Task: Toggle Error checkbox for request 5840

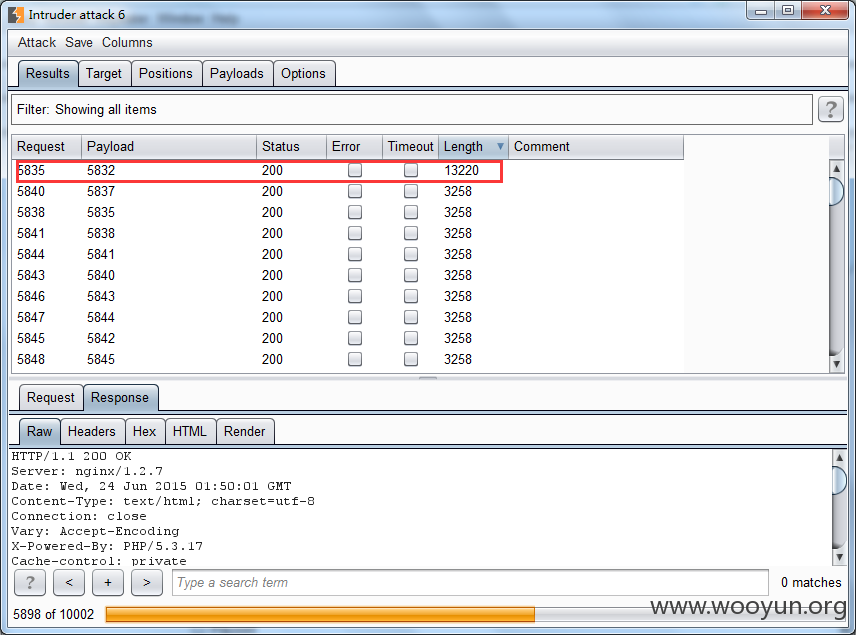Action: click(x=355, y=191)
